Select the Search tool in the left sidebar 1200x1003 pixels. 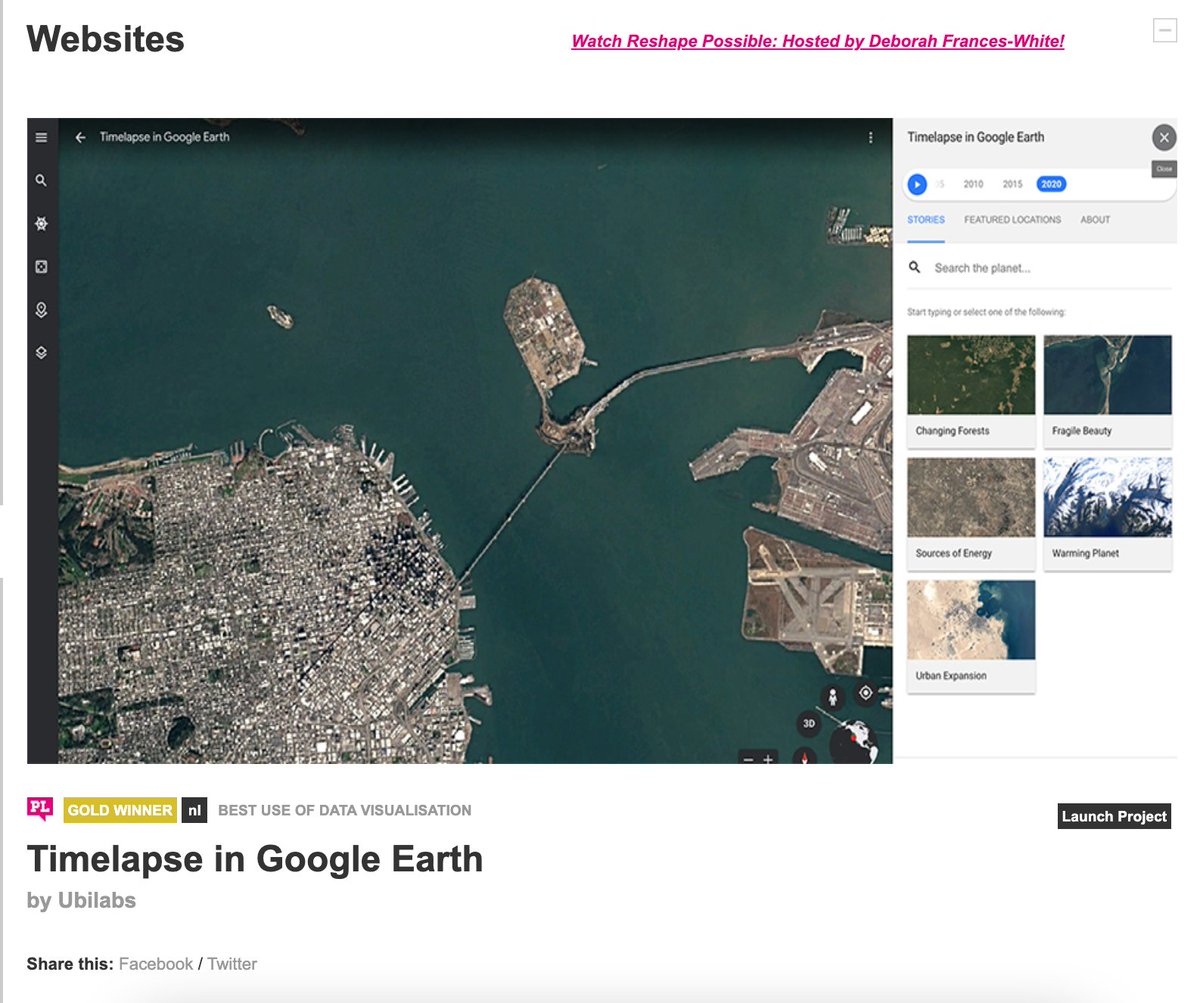coord(40,181)
